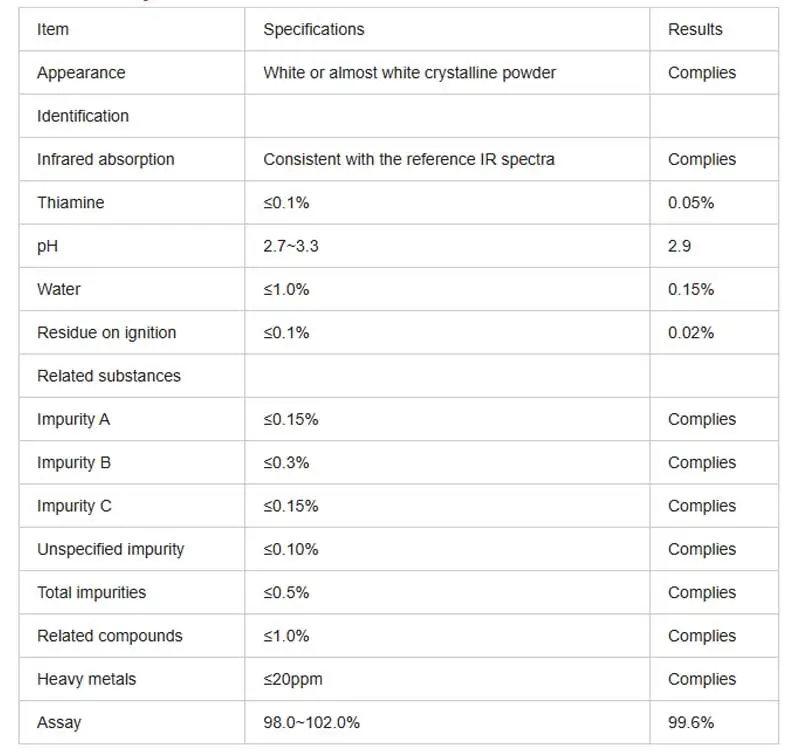
Task: Select the "Related substances" row label
Action: (109, 376)
